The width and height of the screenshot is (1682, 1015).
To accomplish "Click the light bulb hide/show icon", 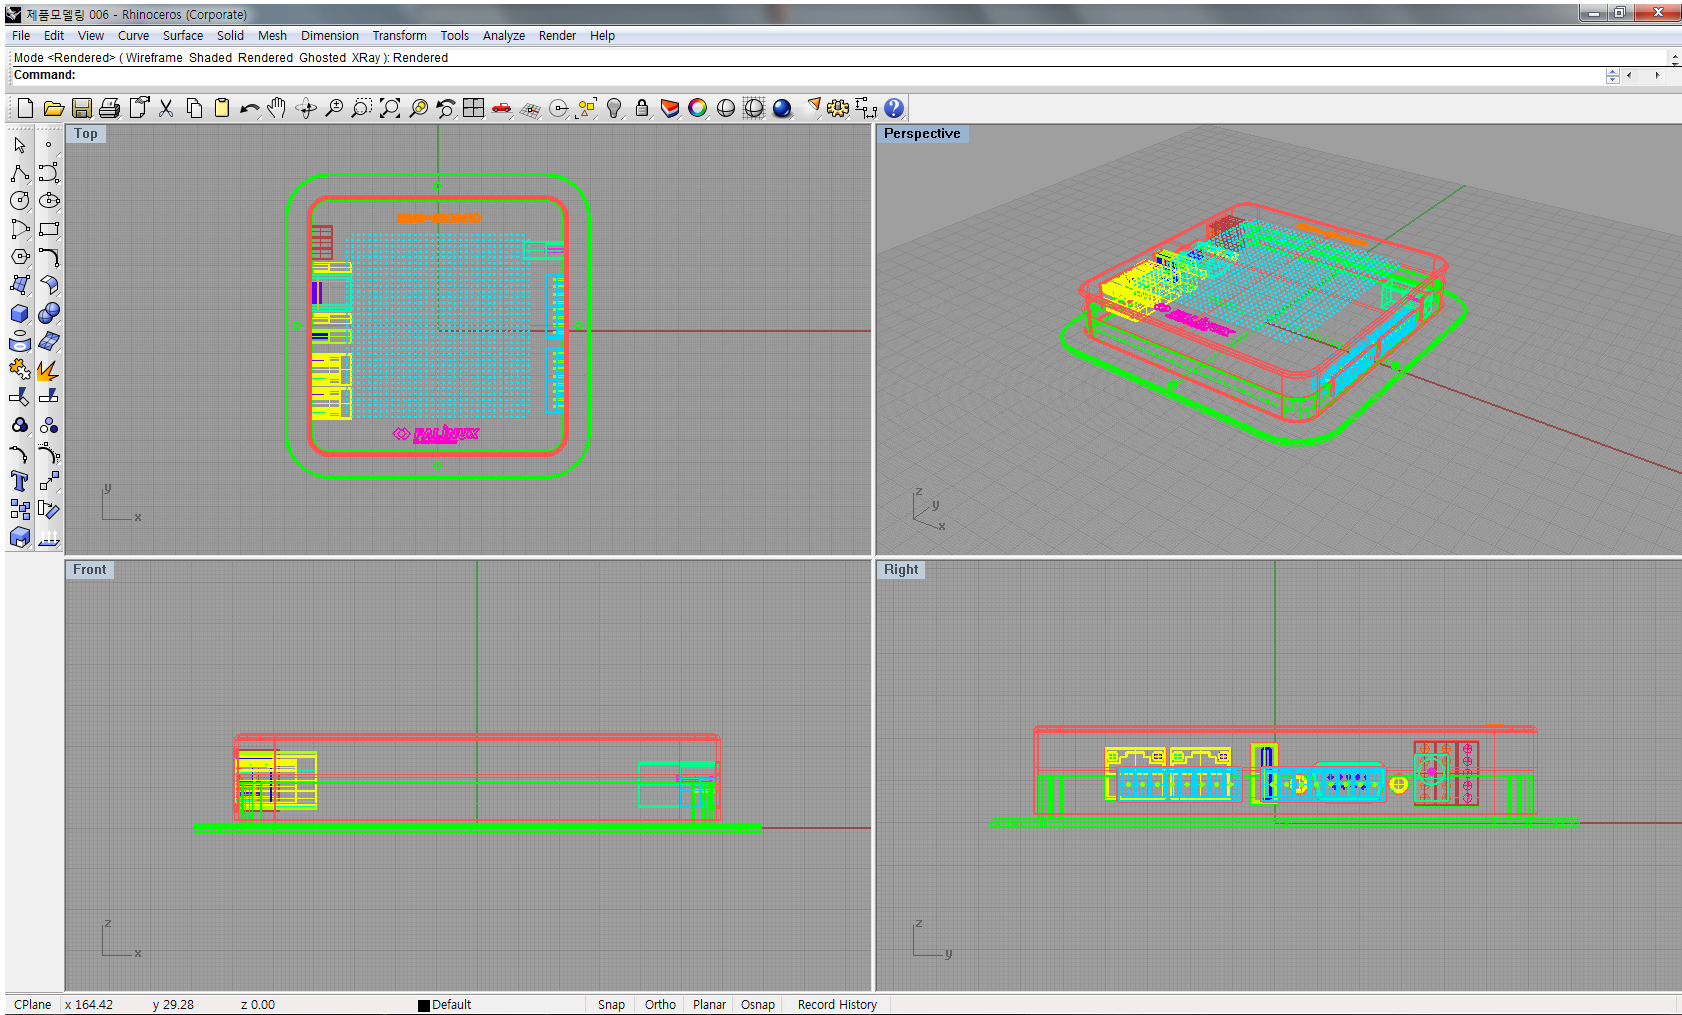I will (x=614, y=108).
